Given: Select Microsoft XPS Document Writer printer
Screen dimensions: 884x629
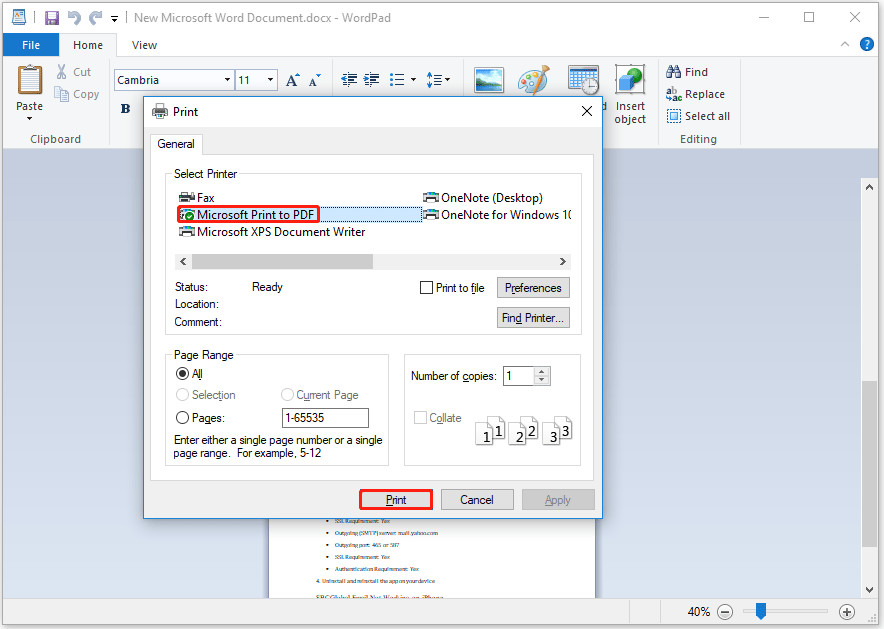Looking at the screenshot, I should 272,232.
